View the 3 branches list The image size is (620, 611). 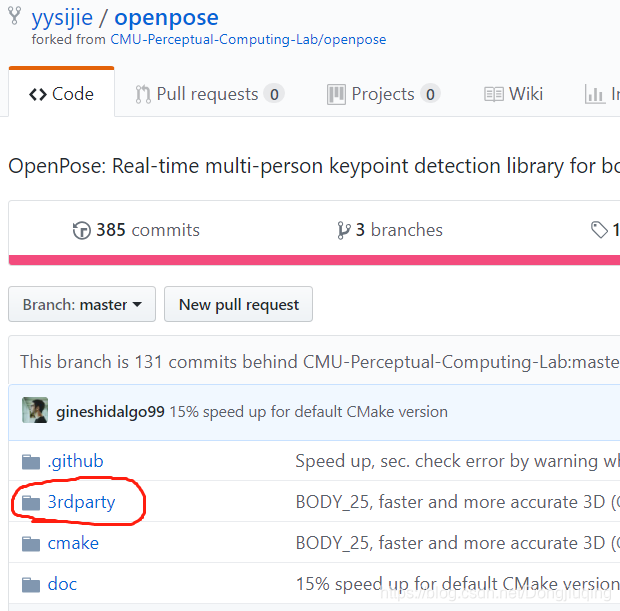click(x=390, y=230)
